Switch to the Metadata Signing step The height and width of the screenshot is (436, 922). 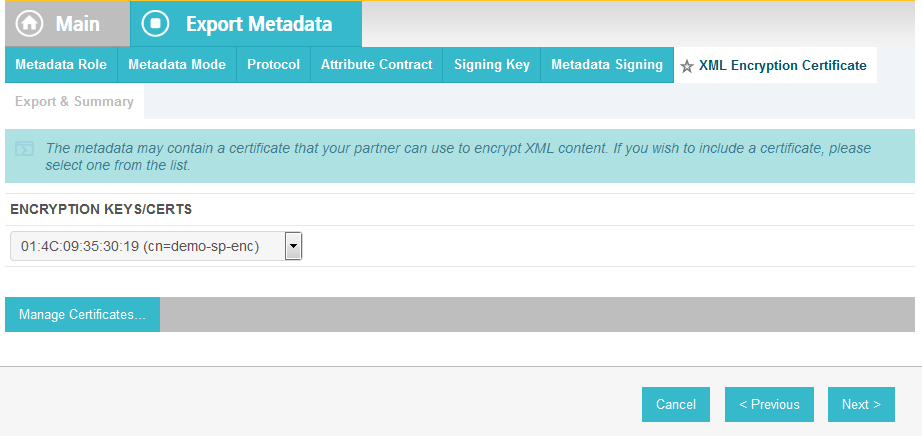607,65
